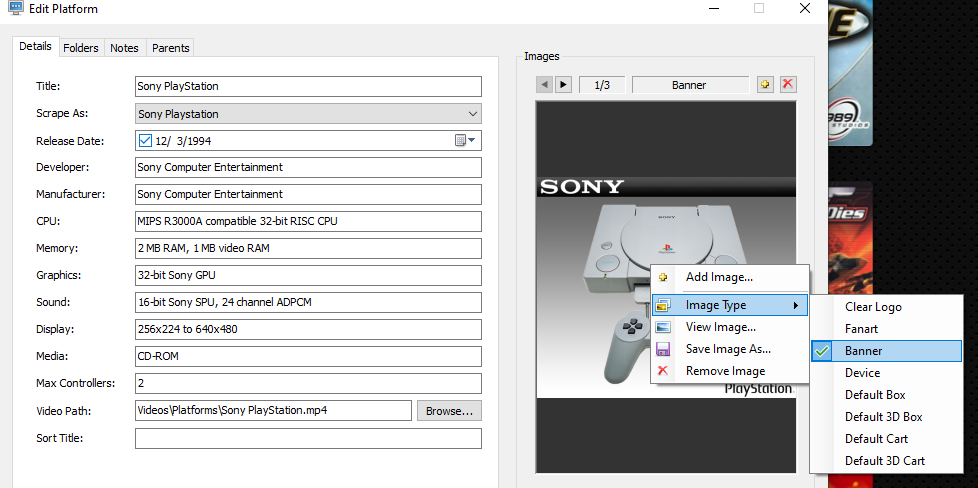
Task: Switch to the Folders tab
Action: [81, 48]
